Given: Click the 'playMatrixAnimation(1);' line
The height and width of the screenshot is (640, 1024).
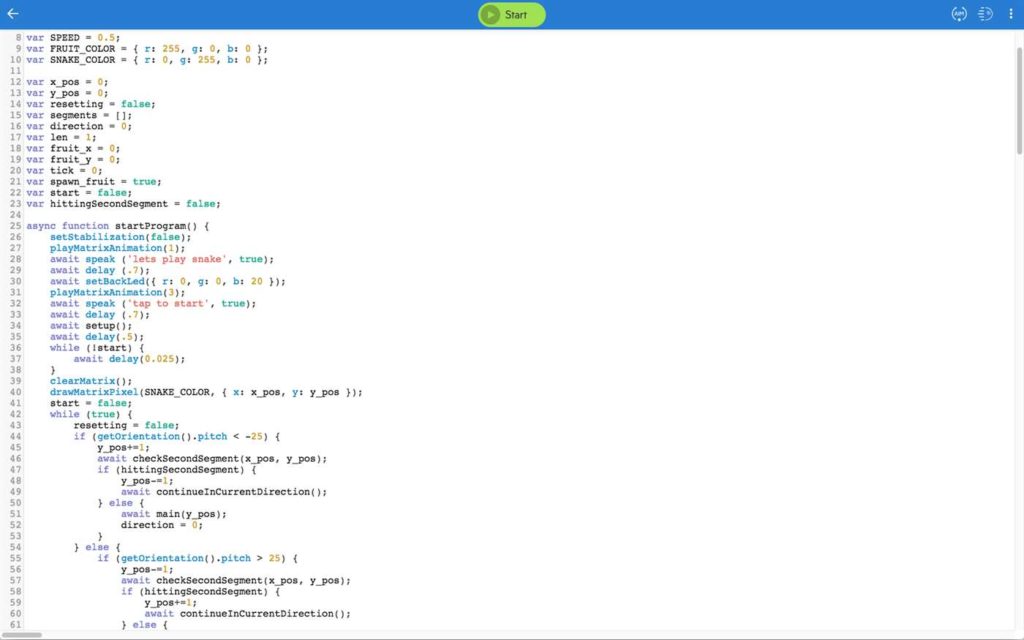Looking at the screenshot, I should [118, 249].
